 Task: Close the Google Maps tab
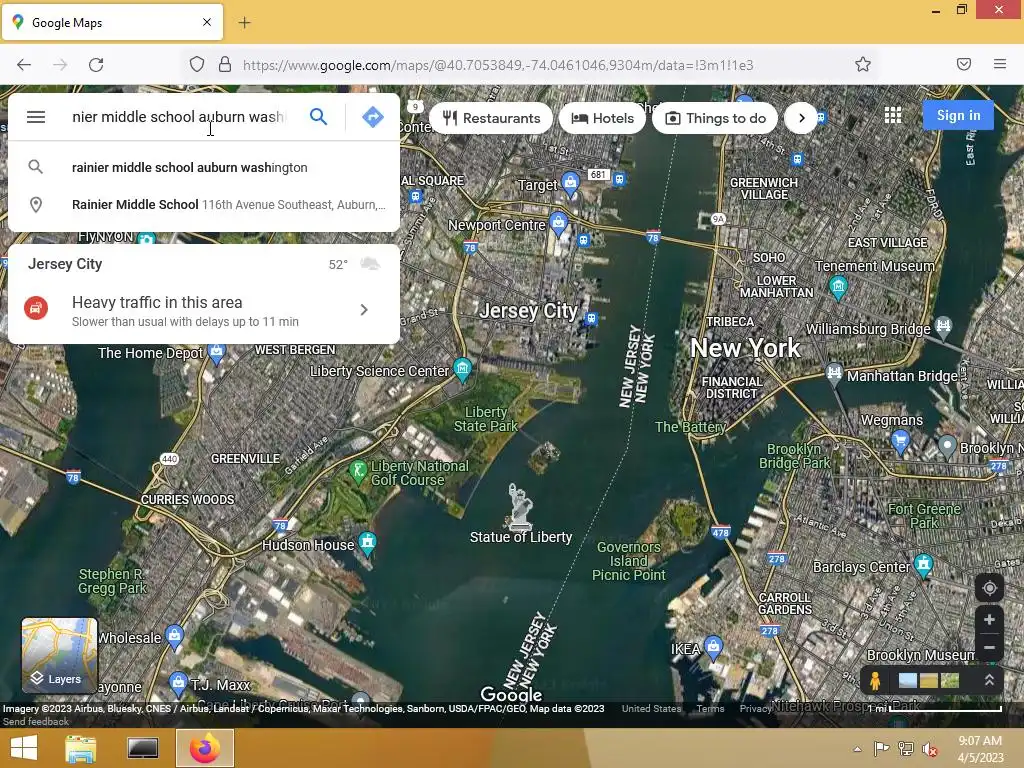click(x=207, y=22)
